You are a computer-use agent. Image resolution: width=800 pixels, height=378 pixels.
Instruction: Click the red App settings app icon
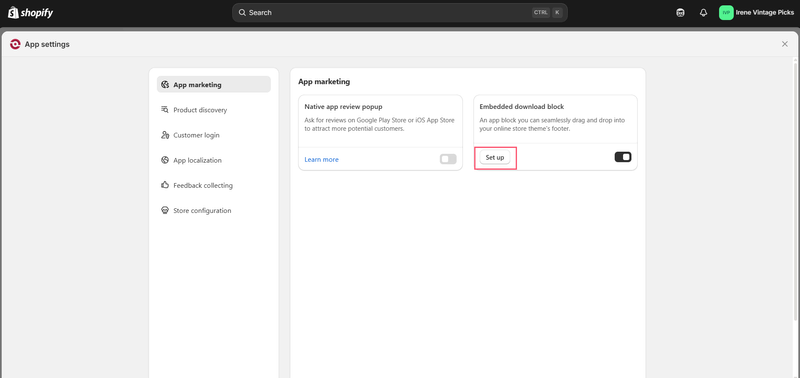pyautogui.click(x=15, y=44)
